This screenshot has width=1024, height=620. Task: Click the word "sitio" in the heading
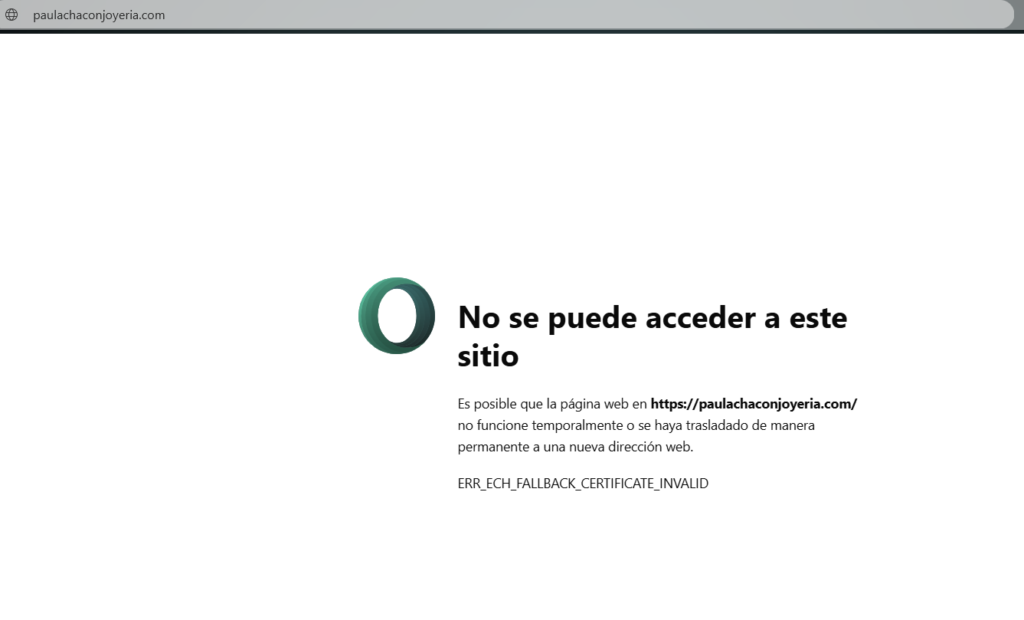tap(488, 355)
